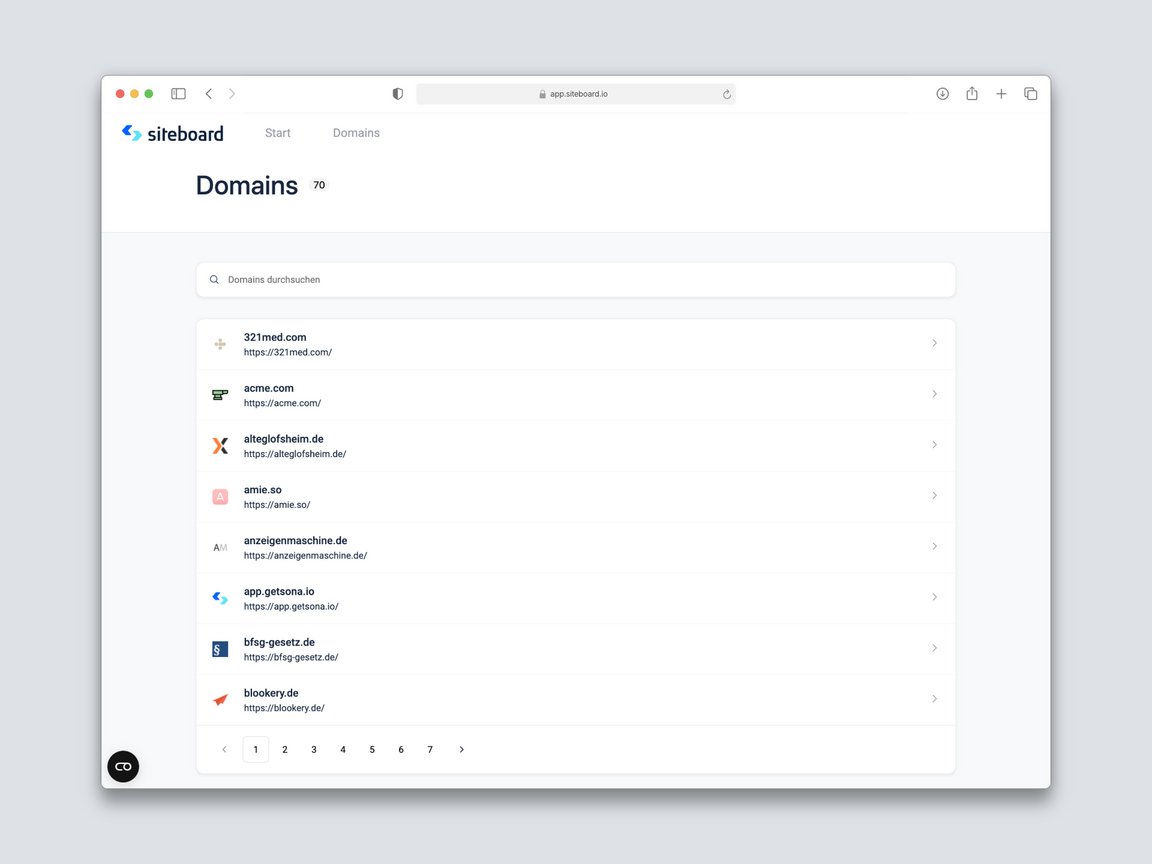Viewport: 1152px width, 864px height.
Task: Click the app.getsona.io favicon
Action: pos(220,598)
